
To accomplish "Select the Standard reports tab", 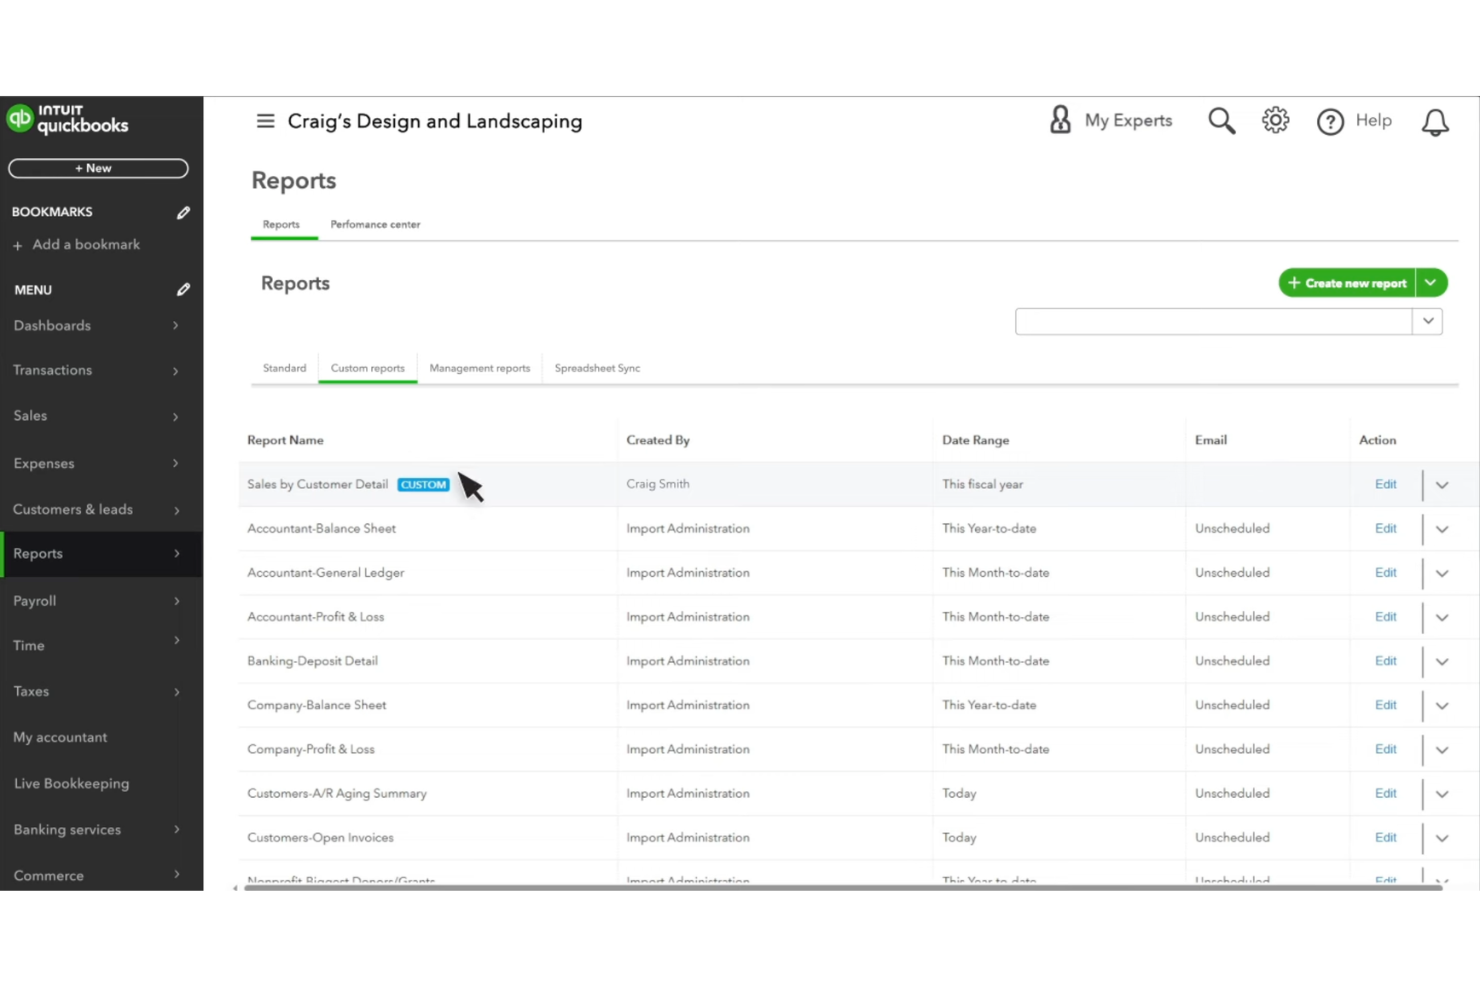I will (x=284, y=368).
